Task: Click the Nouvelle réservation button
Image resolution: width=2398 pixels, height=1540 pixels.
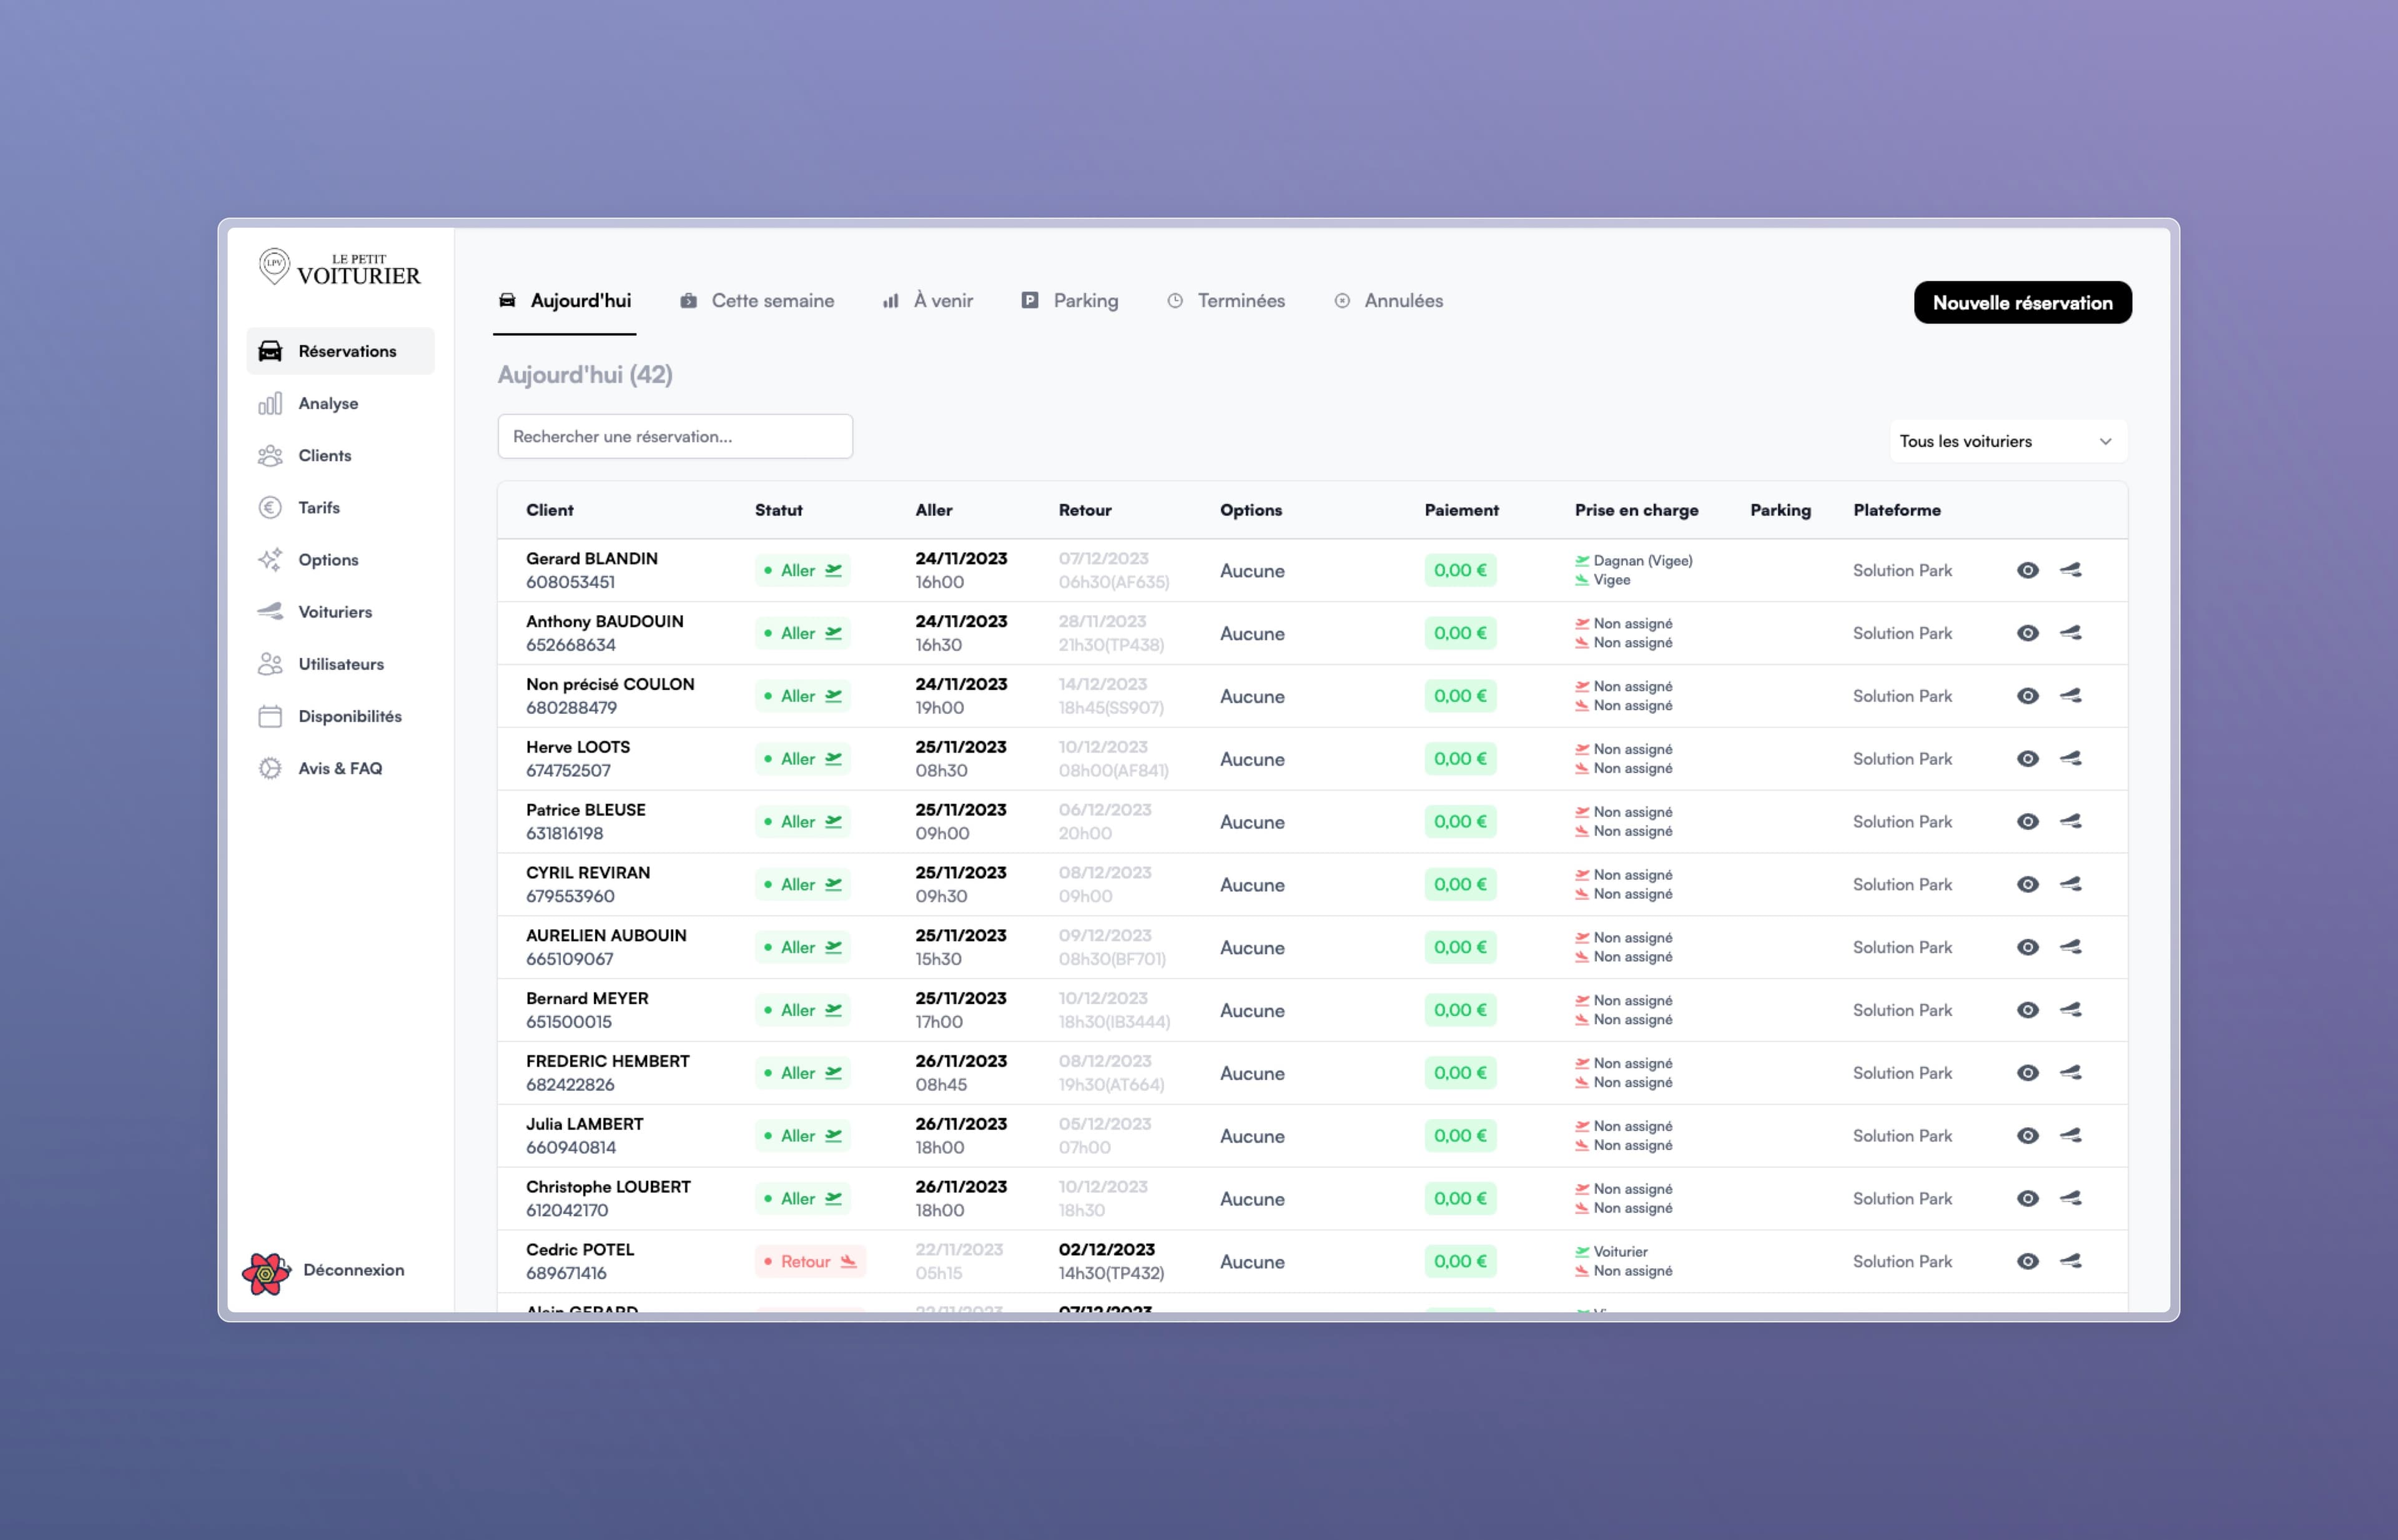Action: (x=2022, y=302)
